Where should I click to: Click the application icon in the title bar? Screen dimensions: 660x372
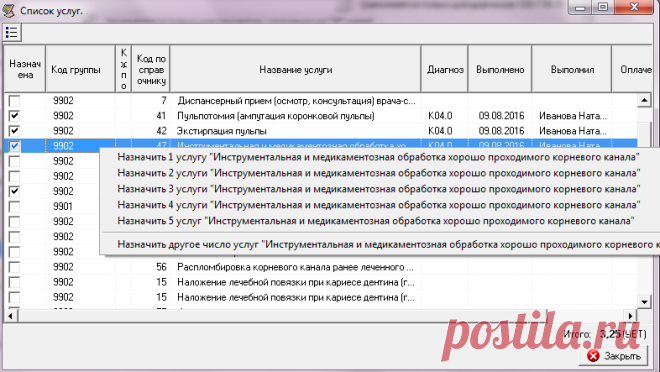point(9,11)
